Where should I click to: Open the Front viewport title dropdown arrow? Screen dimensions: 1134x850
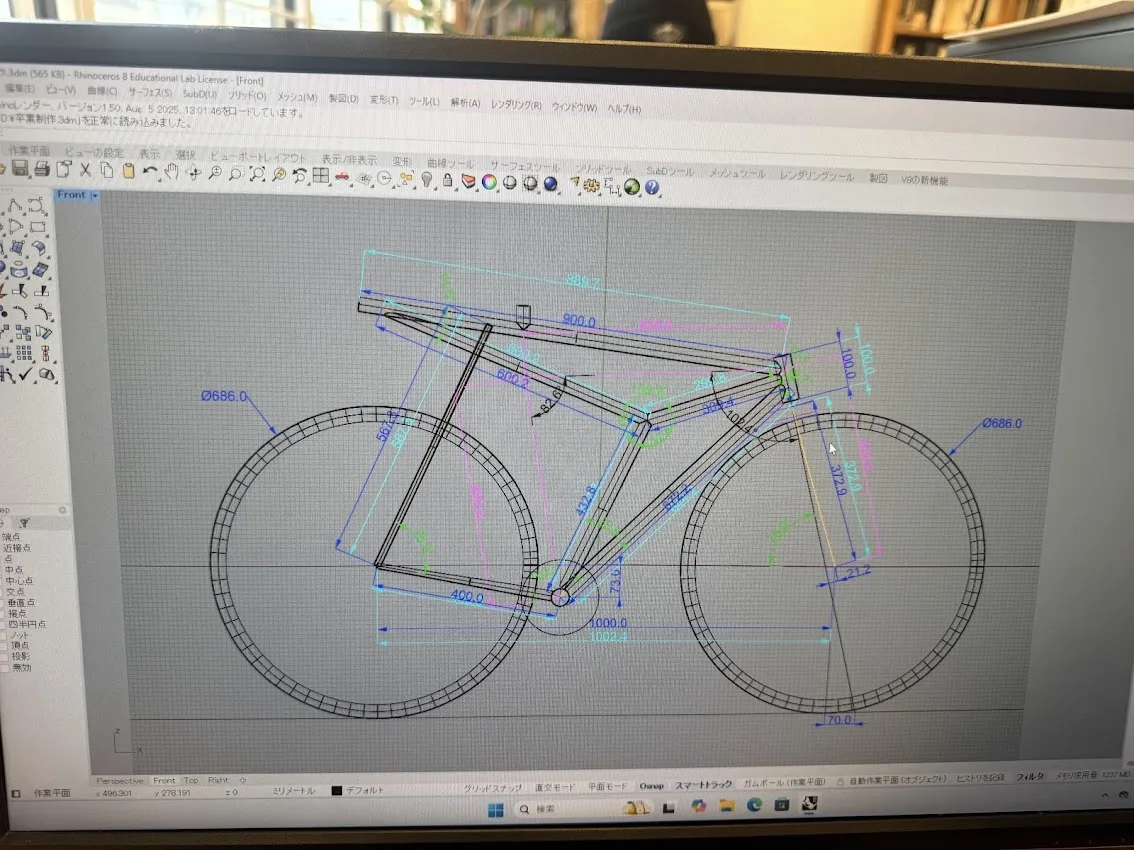click(95, 196)
